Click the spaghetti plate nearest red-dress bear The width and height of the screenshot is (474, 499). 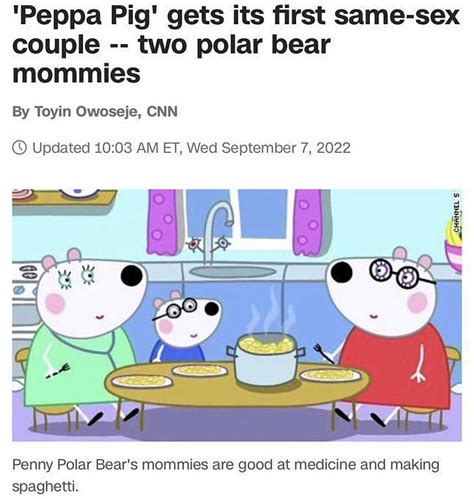tap(330, 375)
